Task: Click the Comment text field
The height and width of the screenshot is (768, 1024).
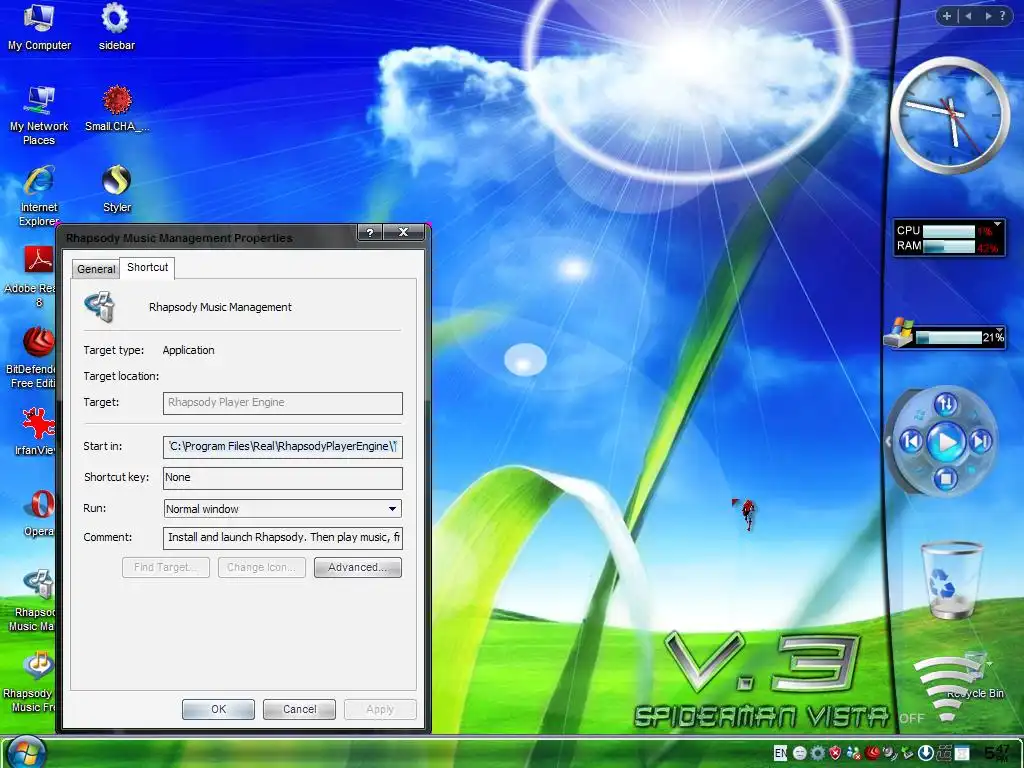Action: tap(283, 538)
